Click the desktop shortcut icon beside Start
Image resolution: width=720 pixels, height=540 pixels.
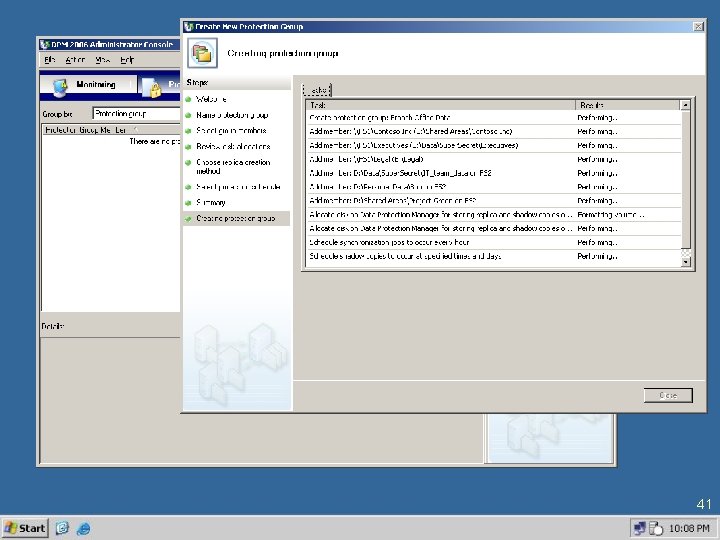(62, 528)
